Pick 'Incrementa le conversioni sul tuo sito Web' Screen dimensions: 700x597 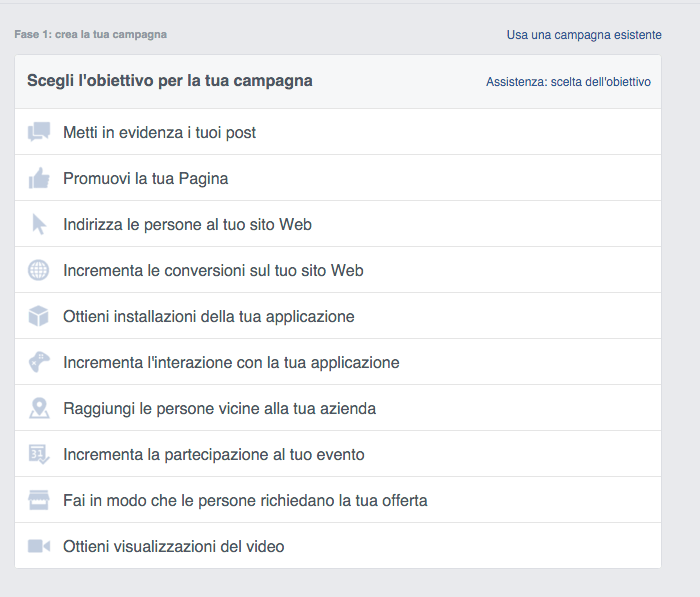click(213, 271)
